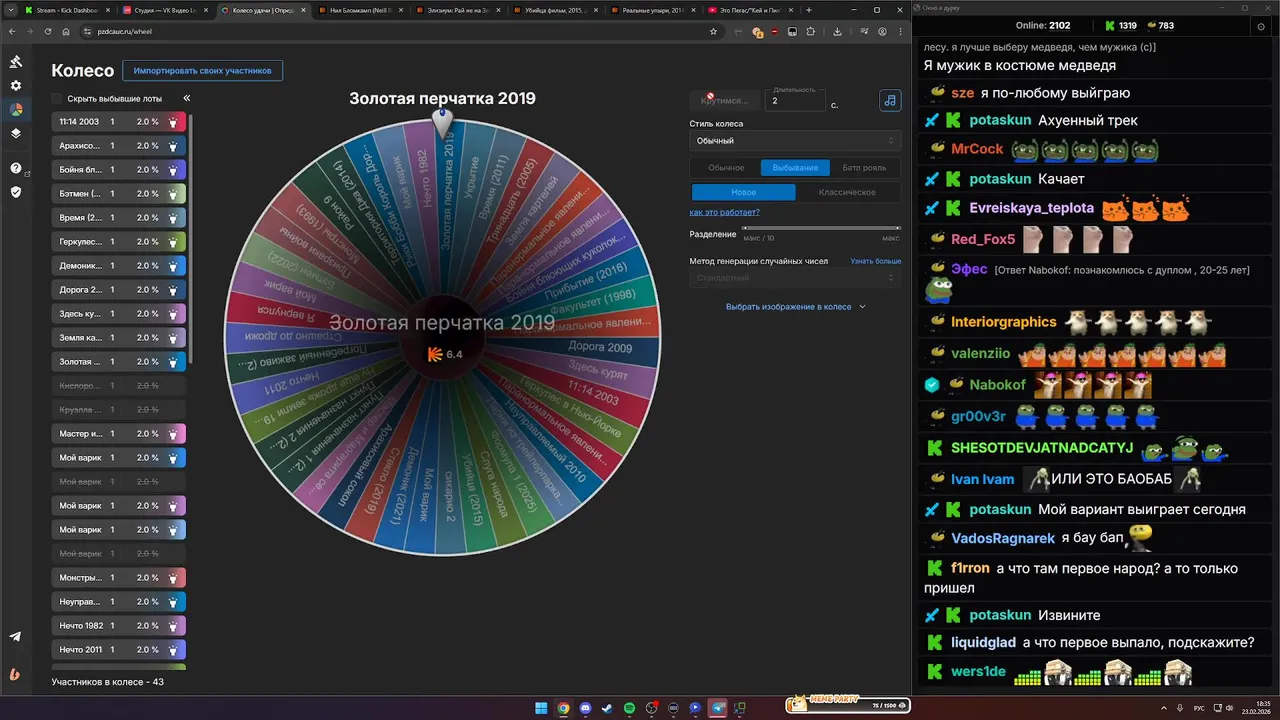Open the layers stack sidebar icon

pos(16,133)
